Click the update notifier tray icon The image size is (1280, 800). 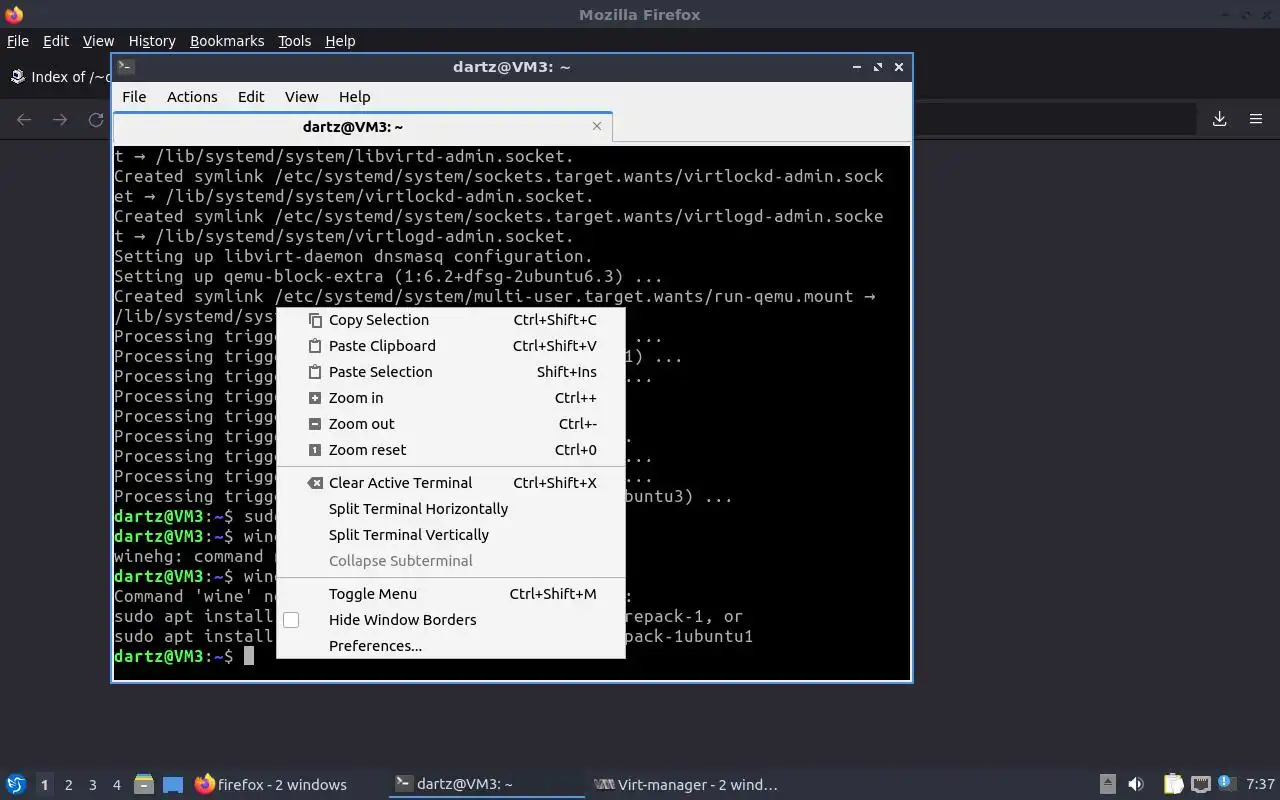pyautogui.click(x=1226, y=783)
